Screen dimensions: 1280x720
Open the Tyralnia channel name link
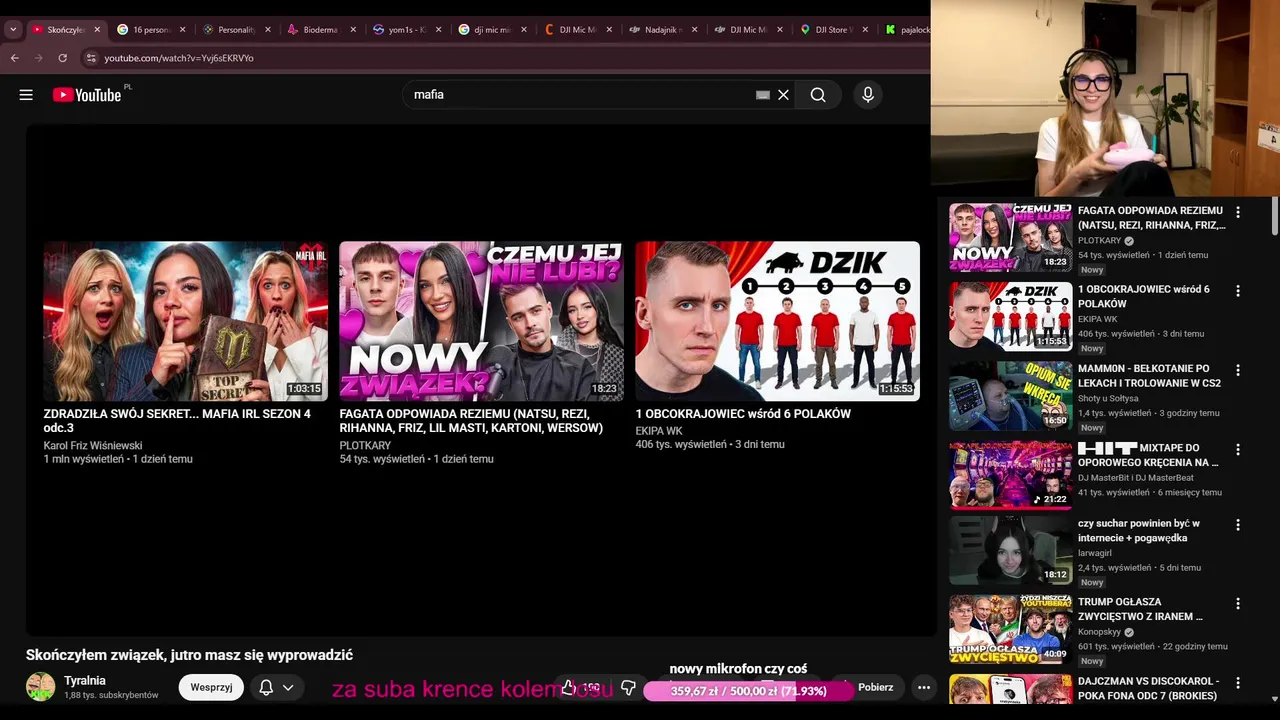point(85,681)
